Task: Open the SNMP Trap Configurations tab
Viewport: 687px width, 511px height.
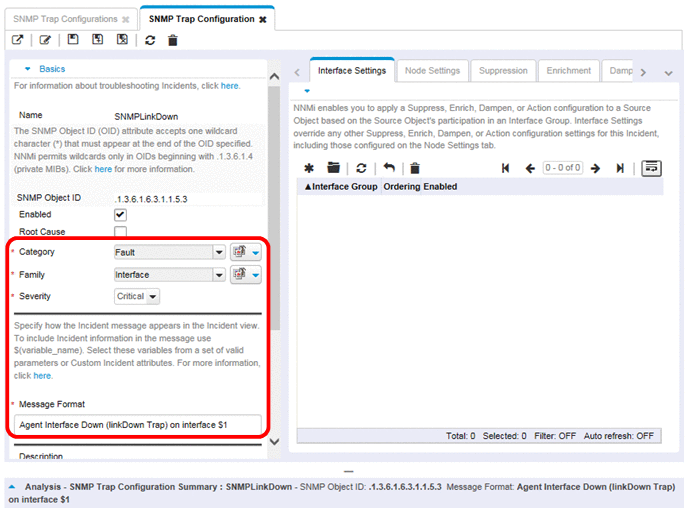Action: pos(63,19)
